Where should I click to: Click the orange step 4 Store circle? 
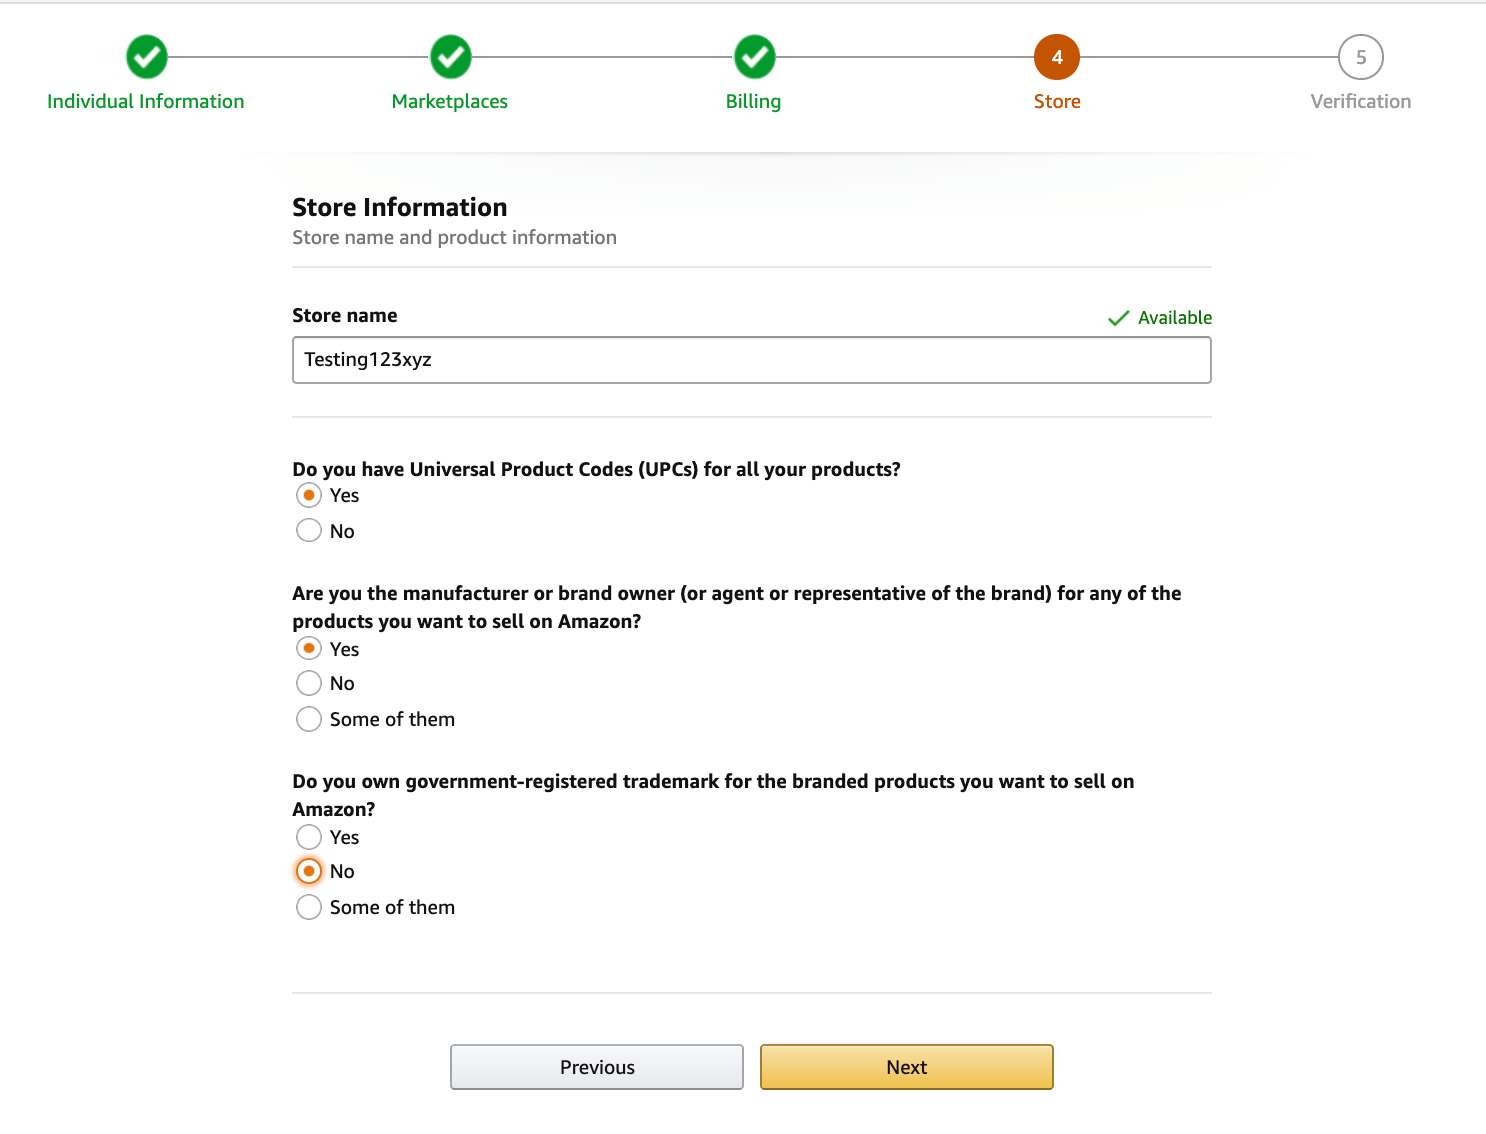pyautogui.click(x=1057, y=57)
